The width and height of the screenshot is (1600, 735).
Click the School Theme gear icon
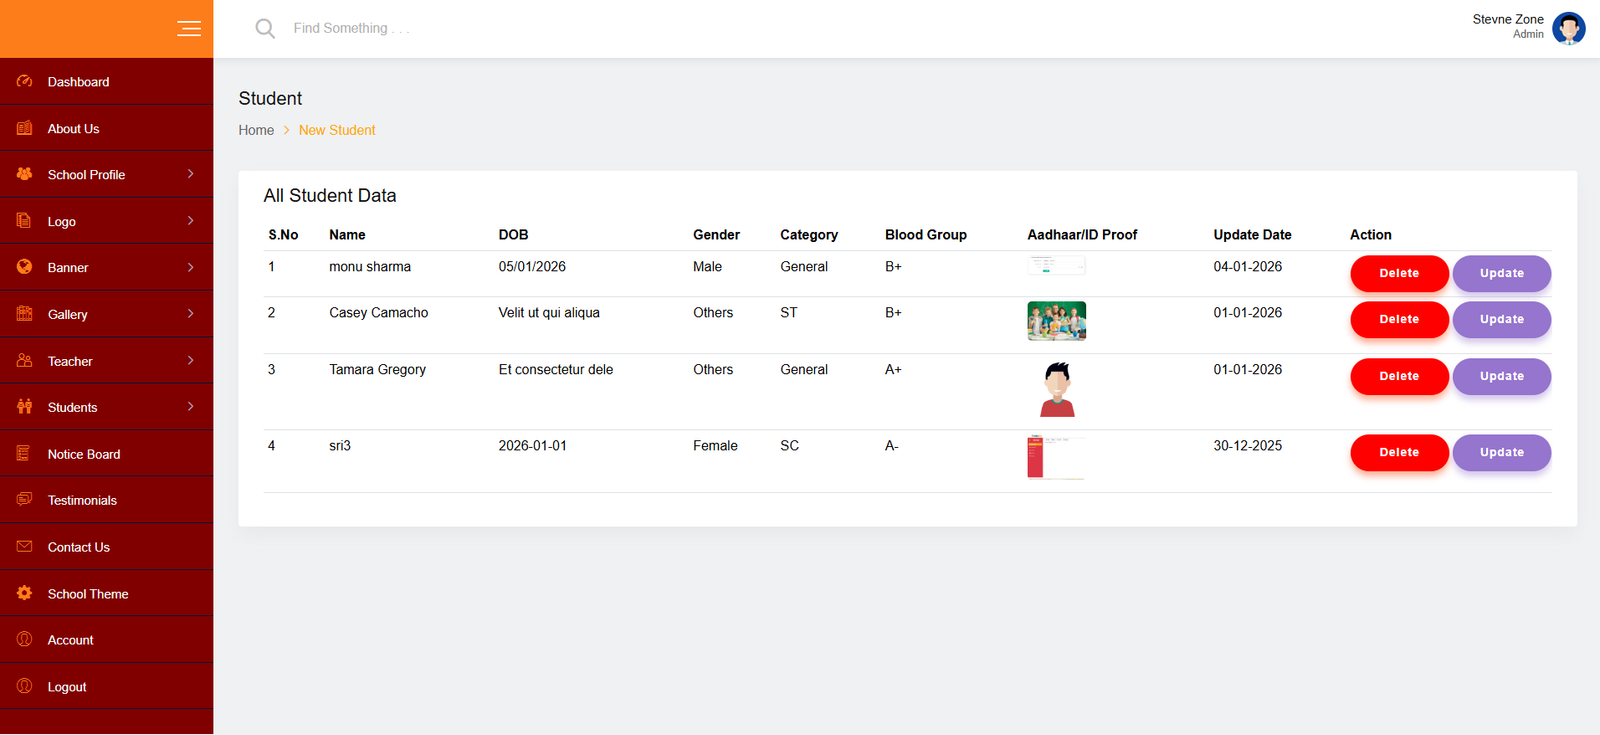tap(25, 593)
